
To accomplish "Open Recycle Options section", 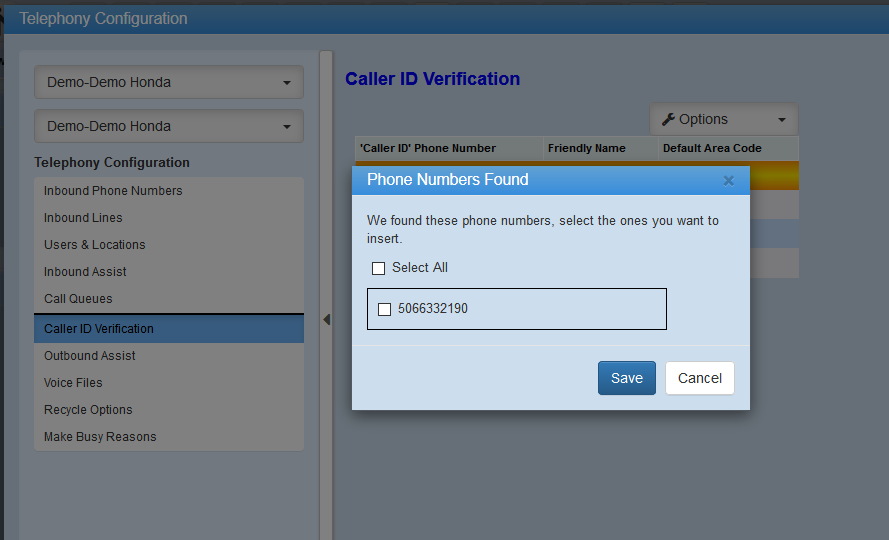I will pos(88,410).
